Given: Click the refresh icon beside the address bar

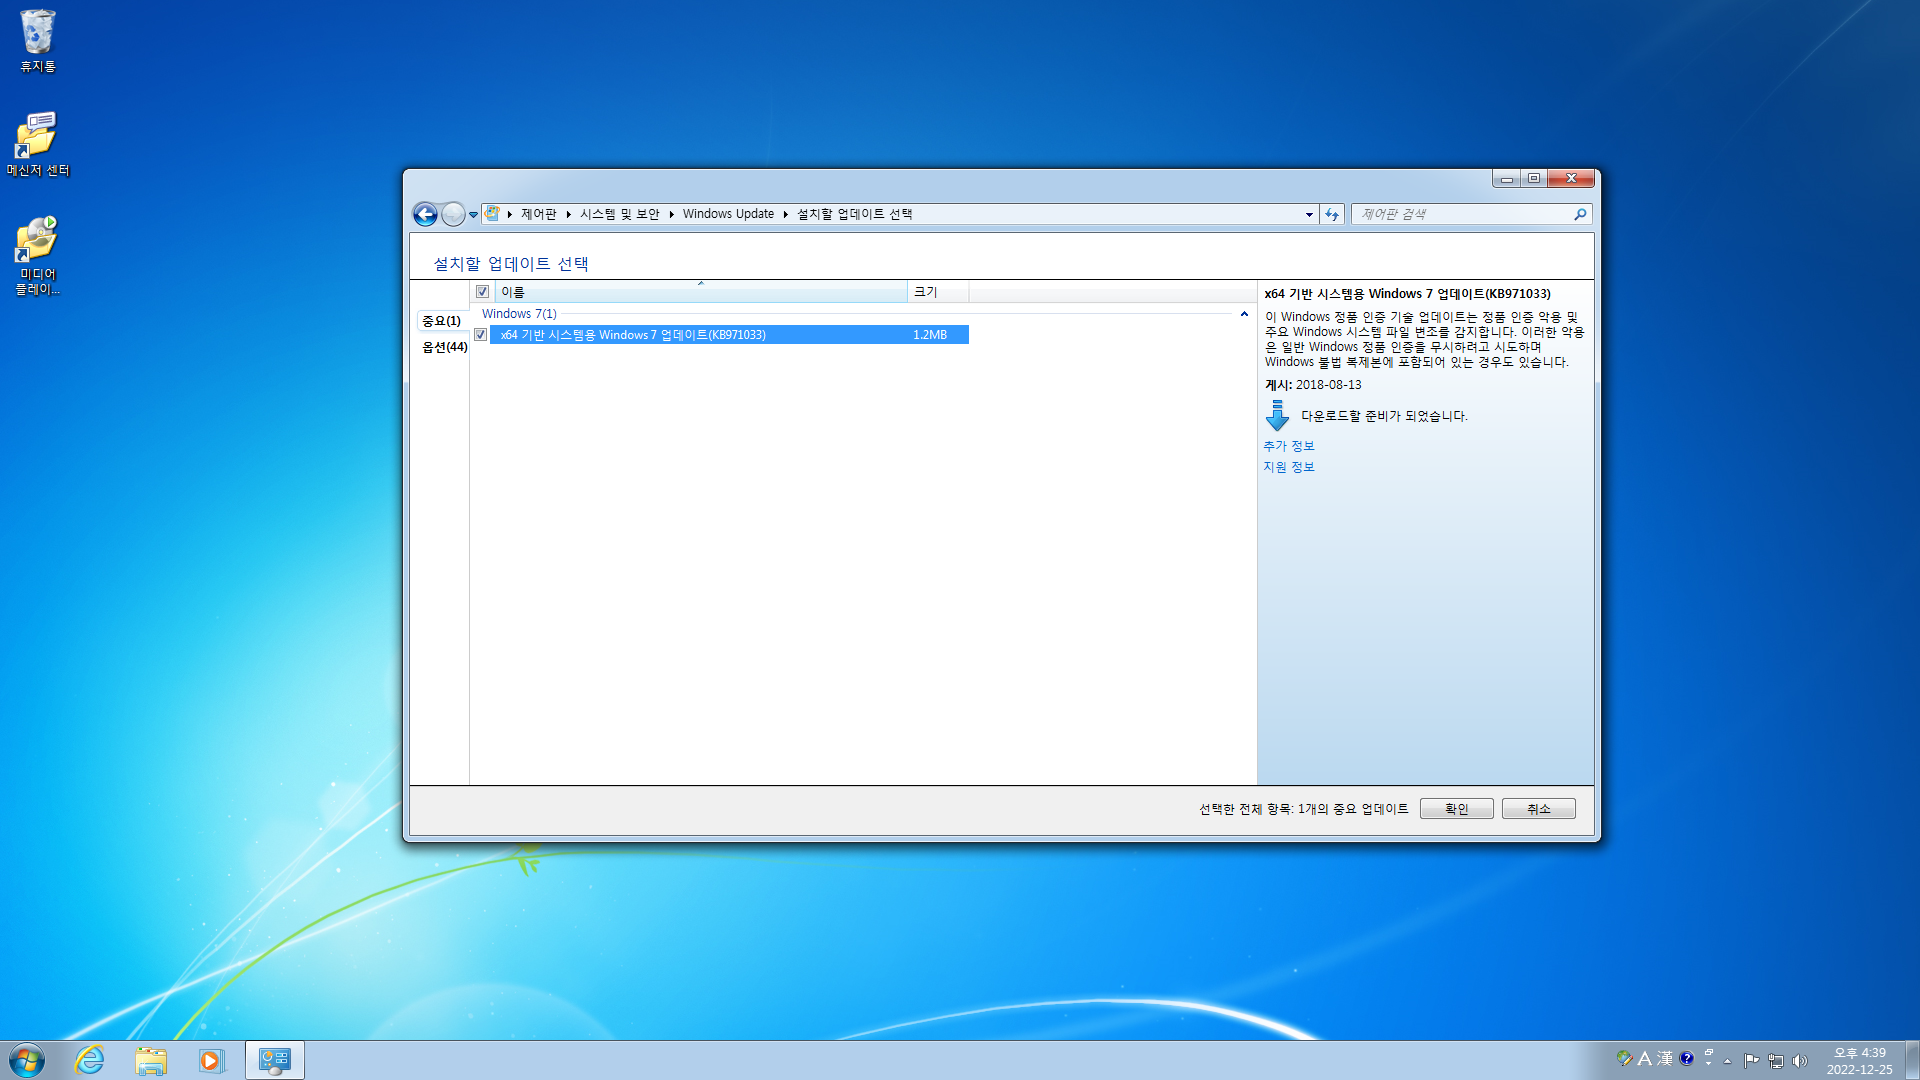Looking at the screenshot, I should 1332,214.
